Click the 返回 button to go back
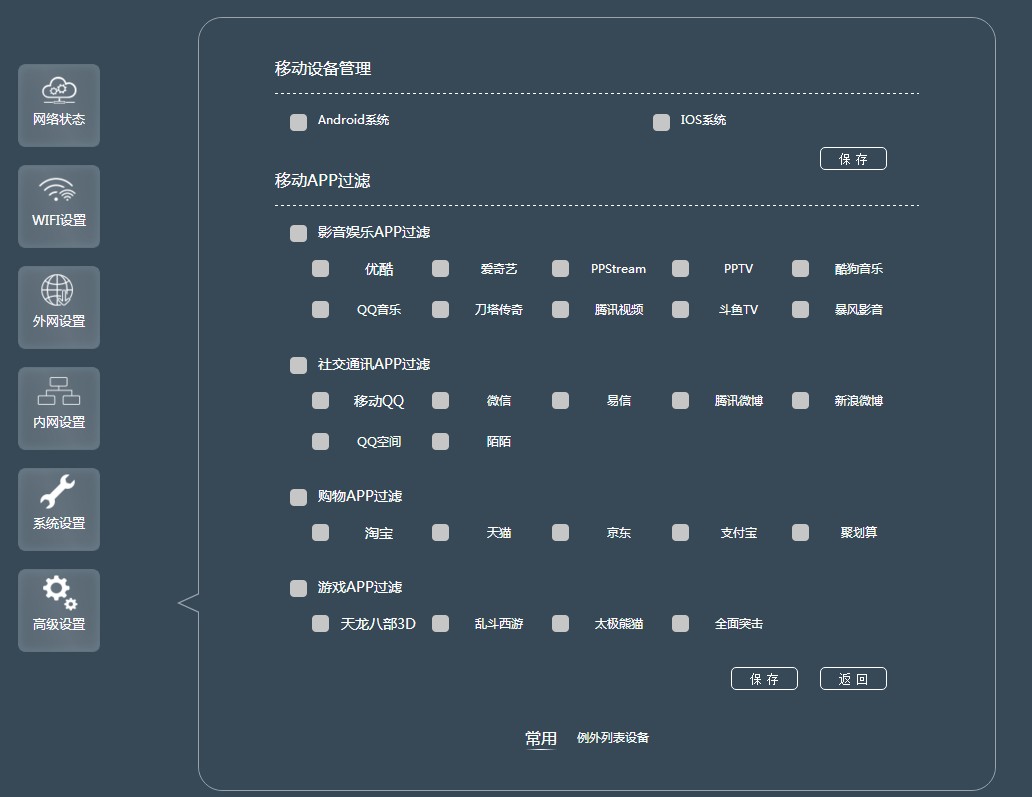The height and width of the screenshot is (797, 1032). click(x=853, y=678)
